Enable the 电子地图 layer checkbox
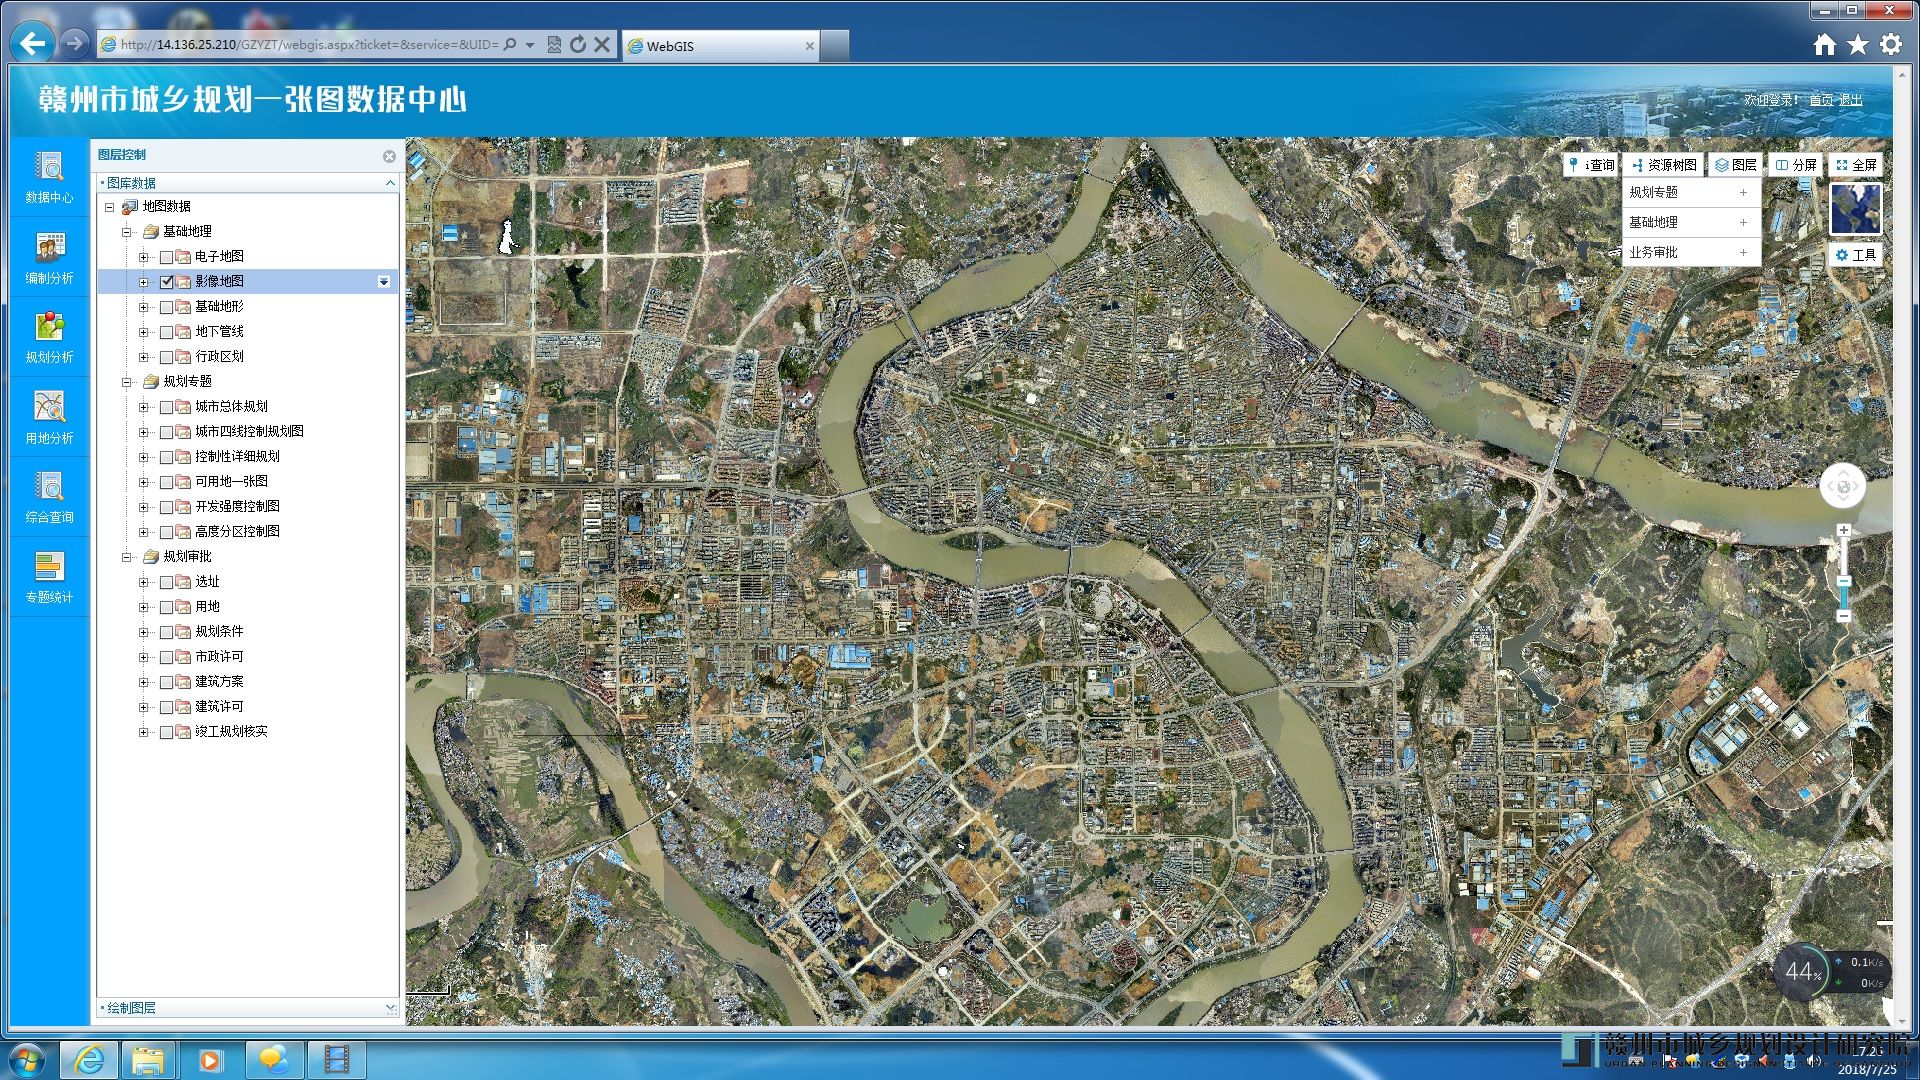Screen dimensions: 1920x1080 tap(166, 257)
